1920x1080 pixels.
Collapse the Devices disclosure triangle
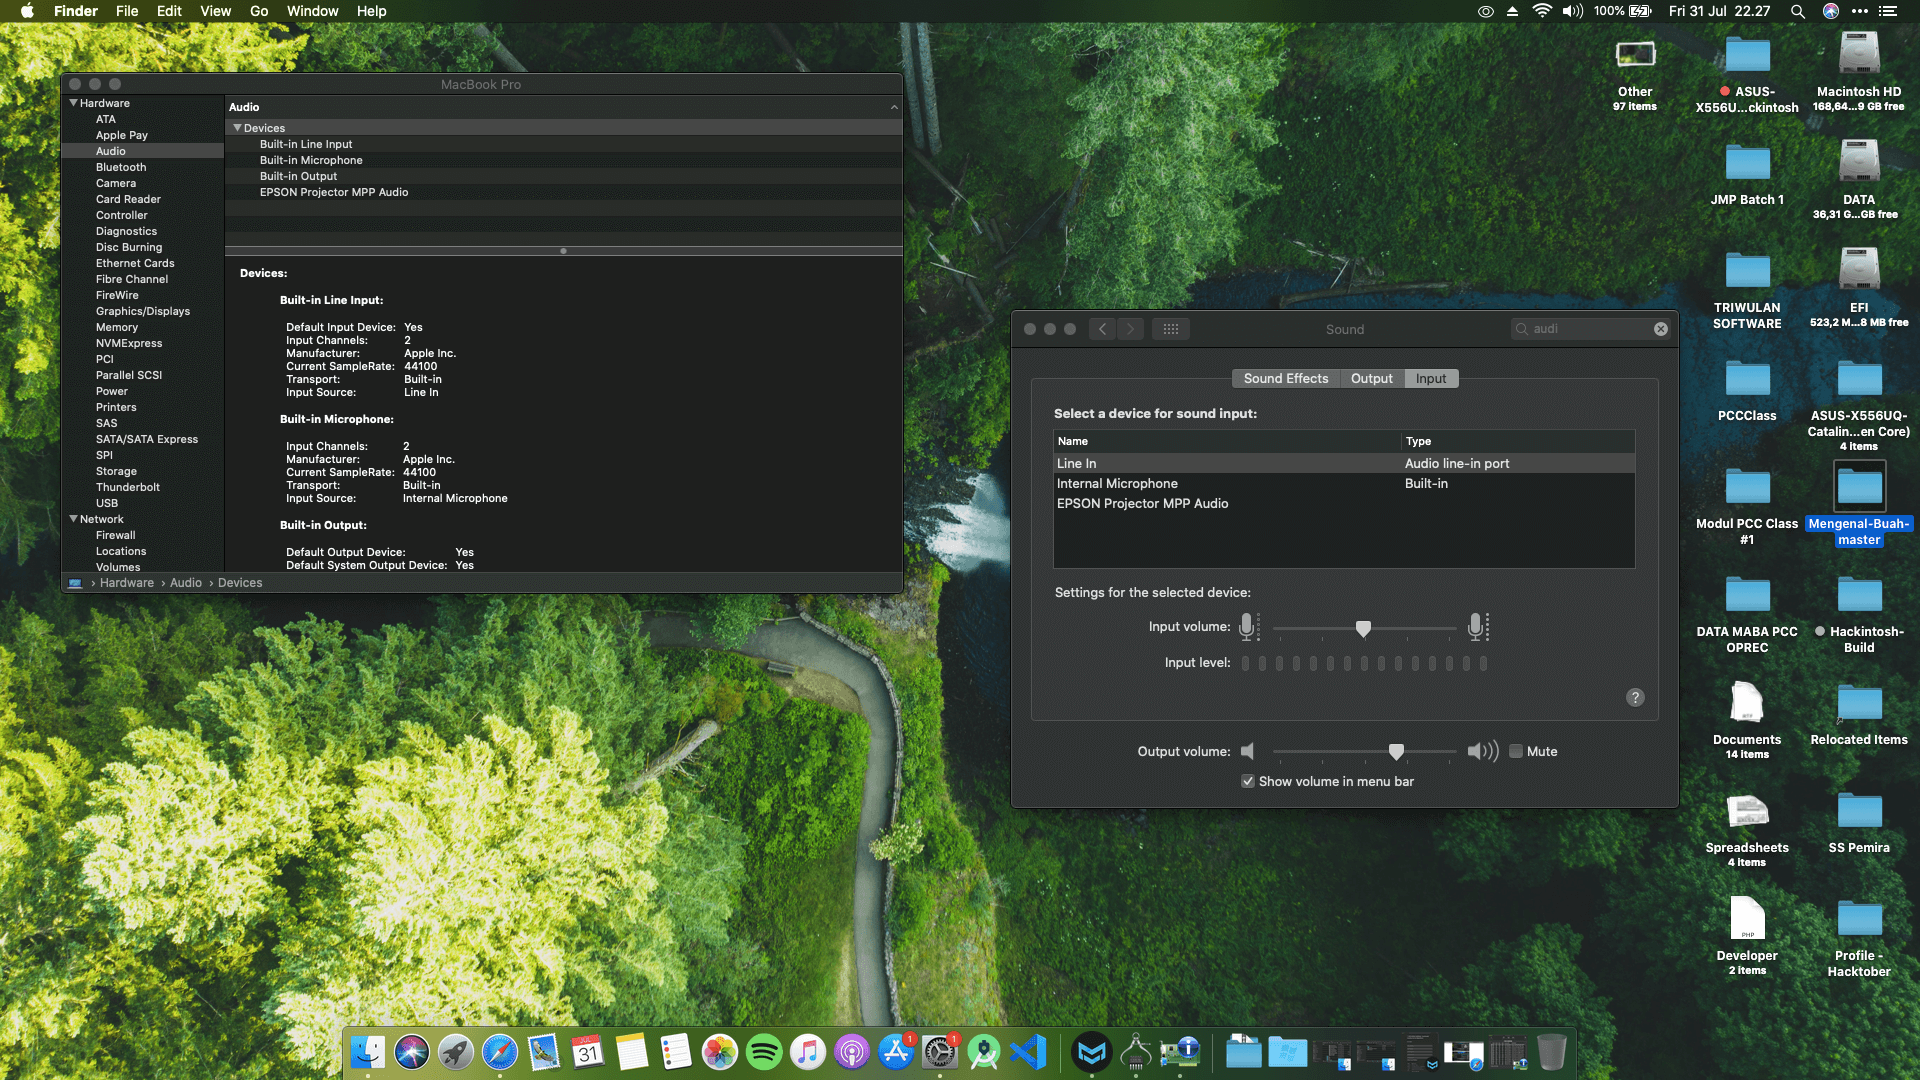pos(237,128)
